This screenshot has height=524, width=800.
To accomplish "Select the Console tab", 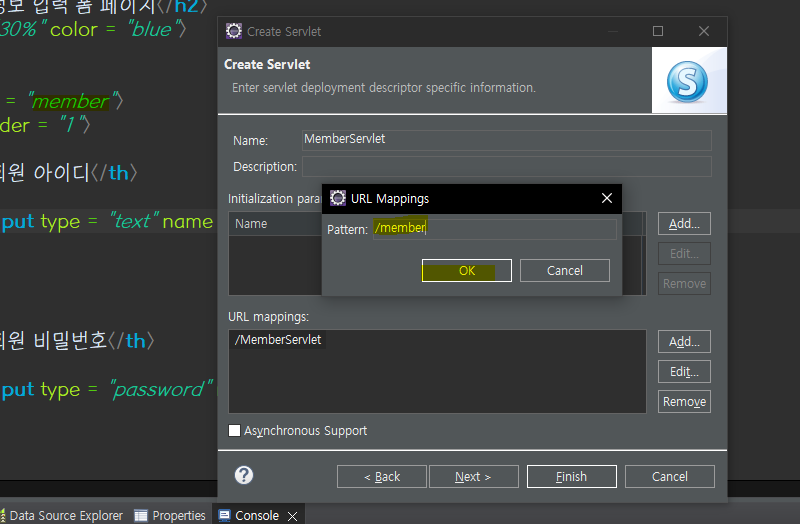I will (257, 515).
